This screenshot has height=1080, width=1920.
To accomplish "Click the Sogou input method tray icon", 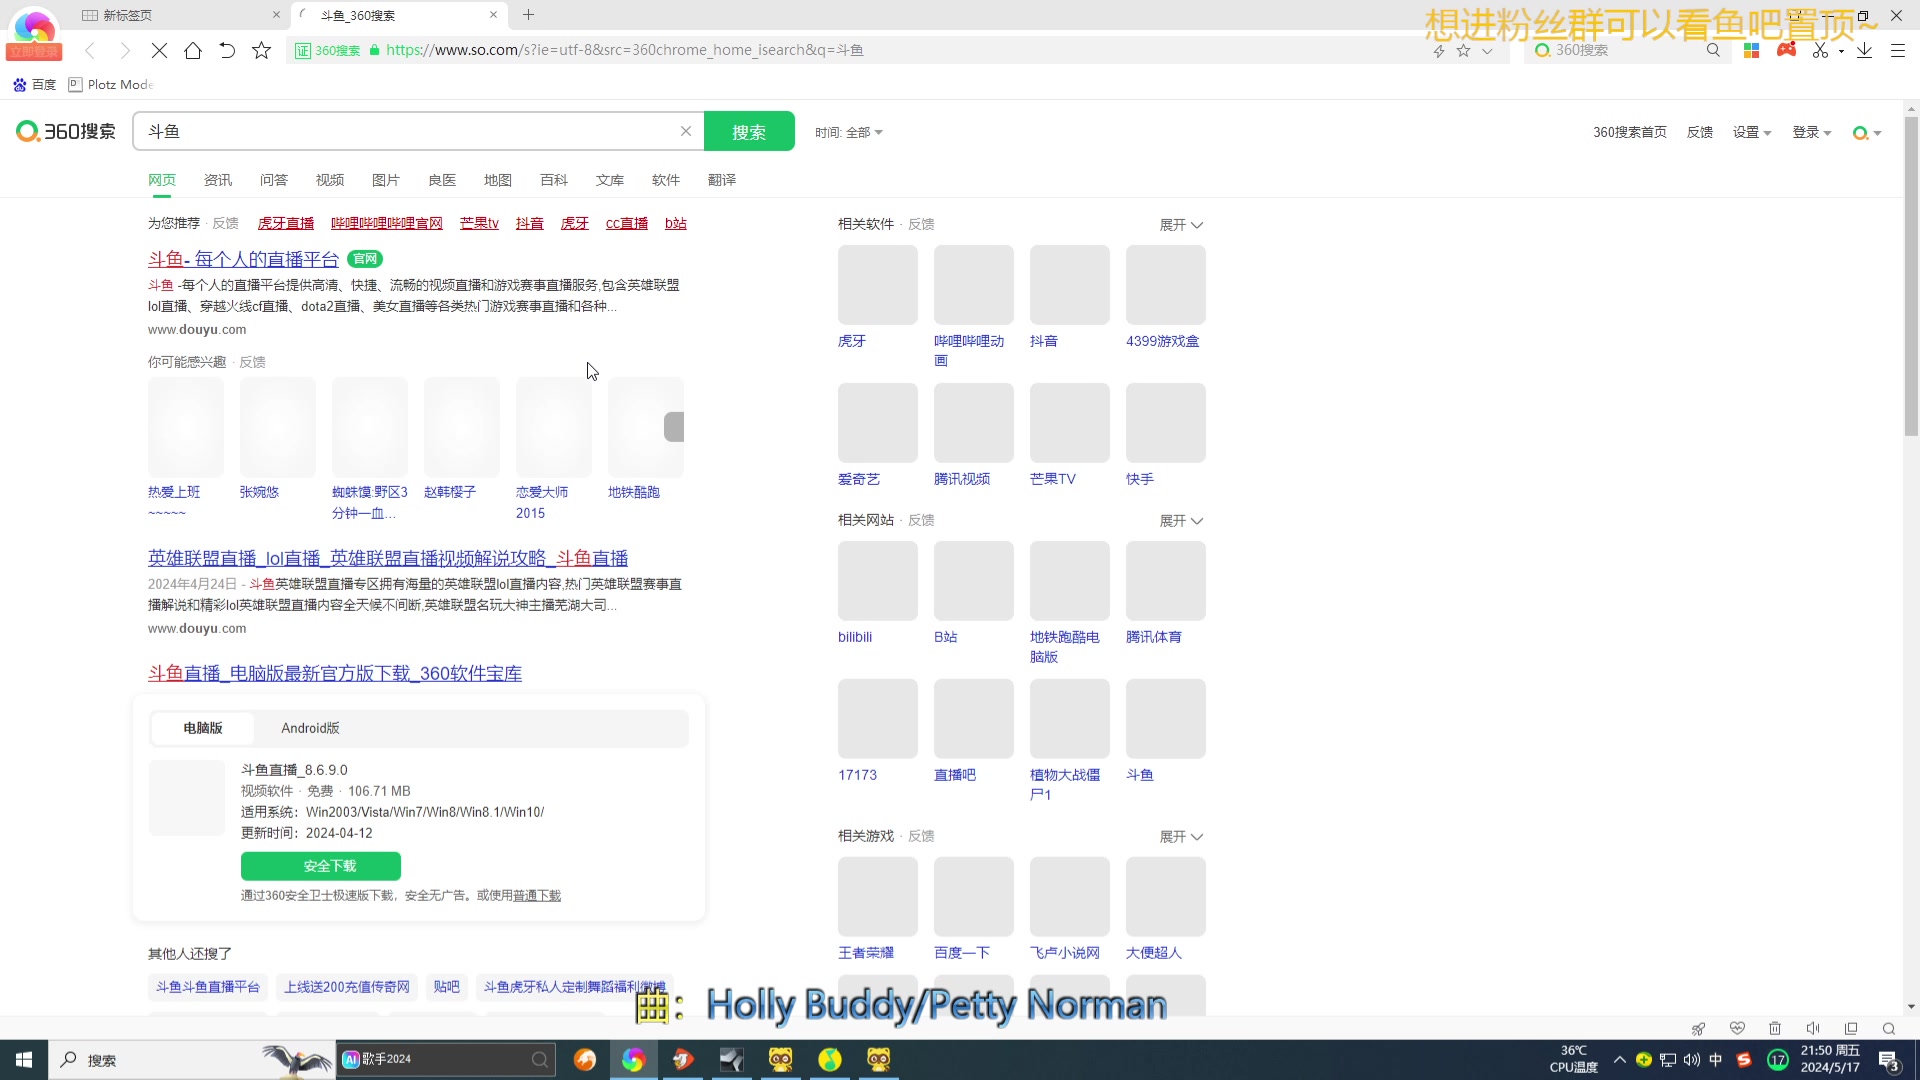I will coord(1744,1059).
